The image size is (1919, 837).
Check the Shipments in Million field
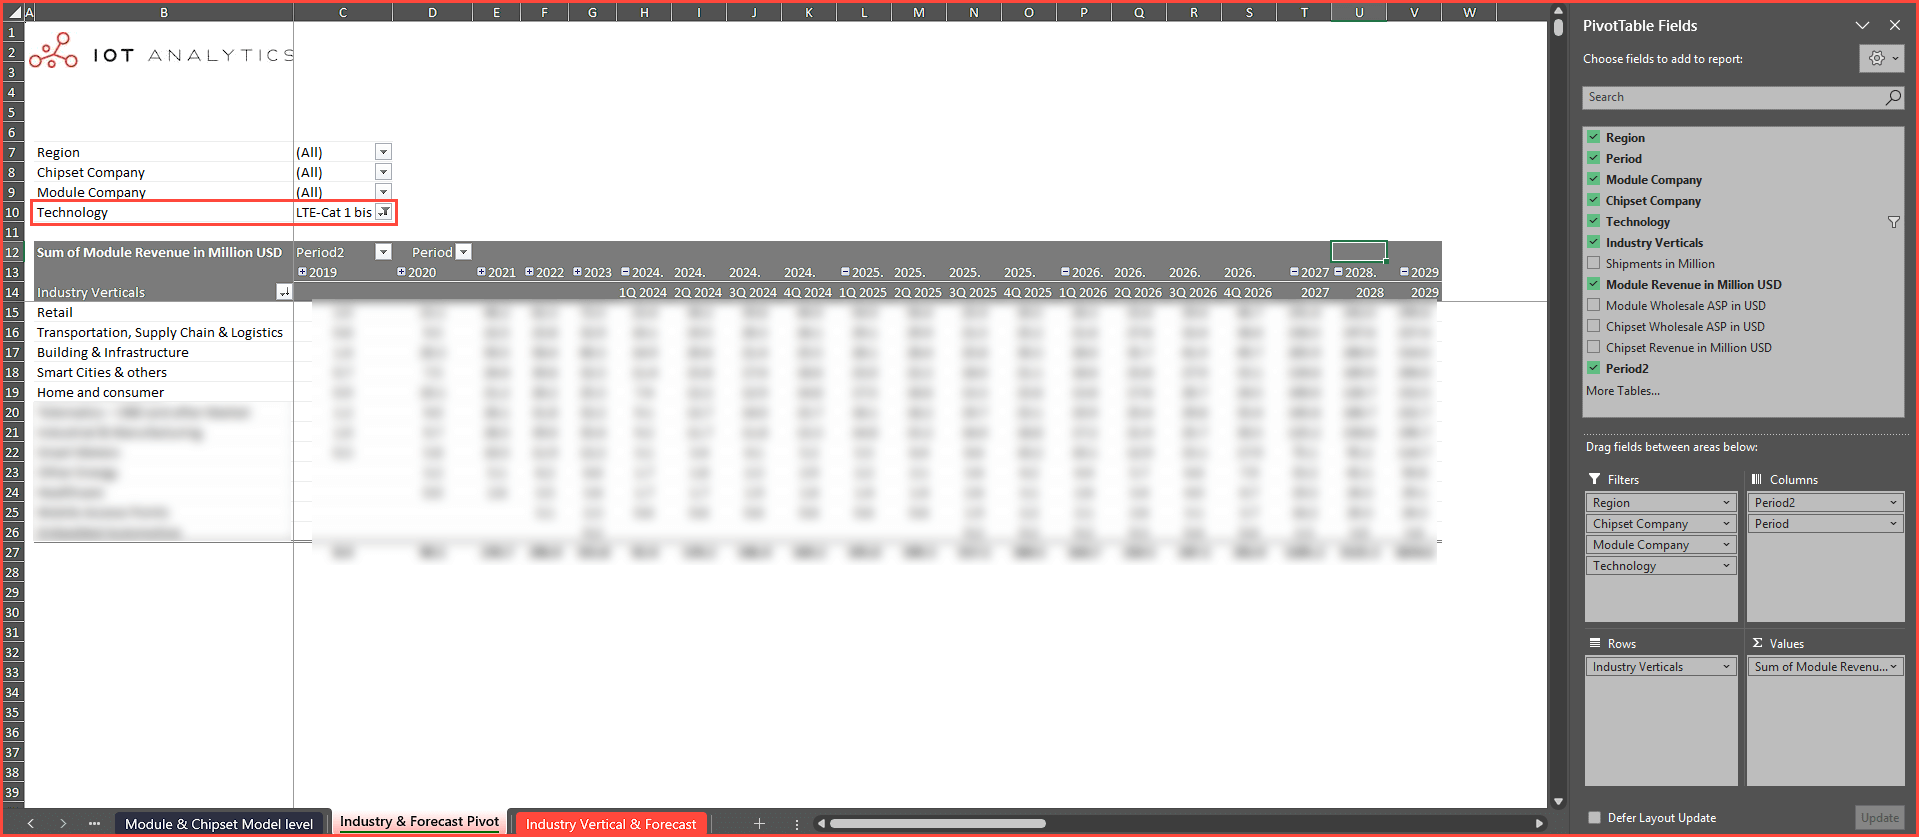[1594, 264]
